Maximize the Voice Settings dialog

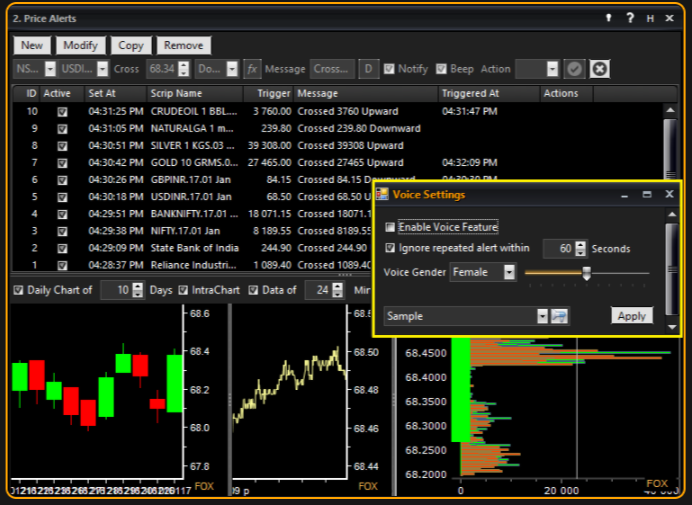coord(647,195)
